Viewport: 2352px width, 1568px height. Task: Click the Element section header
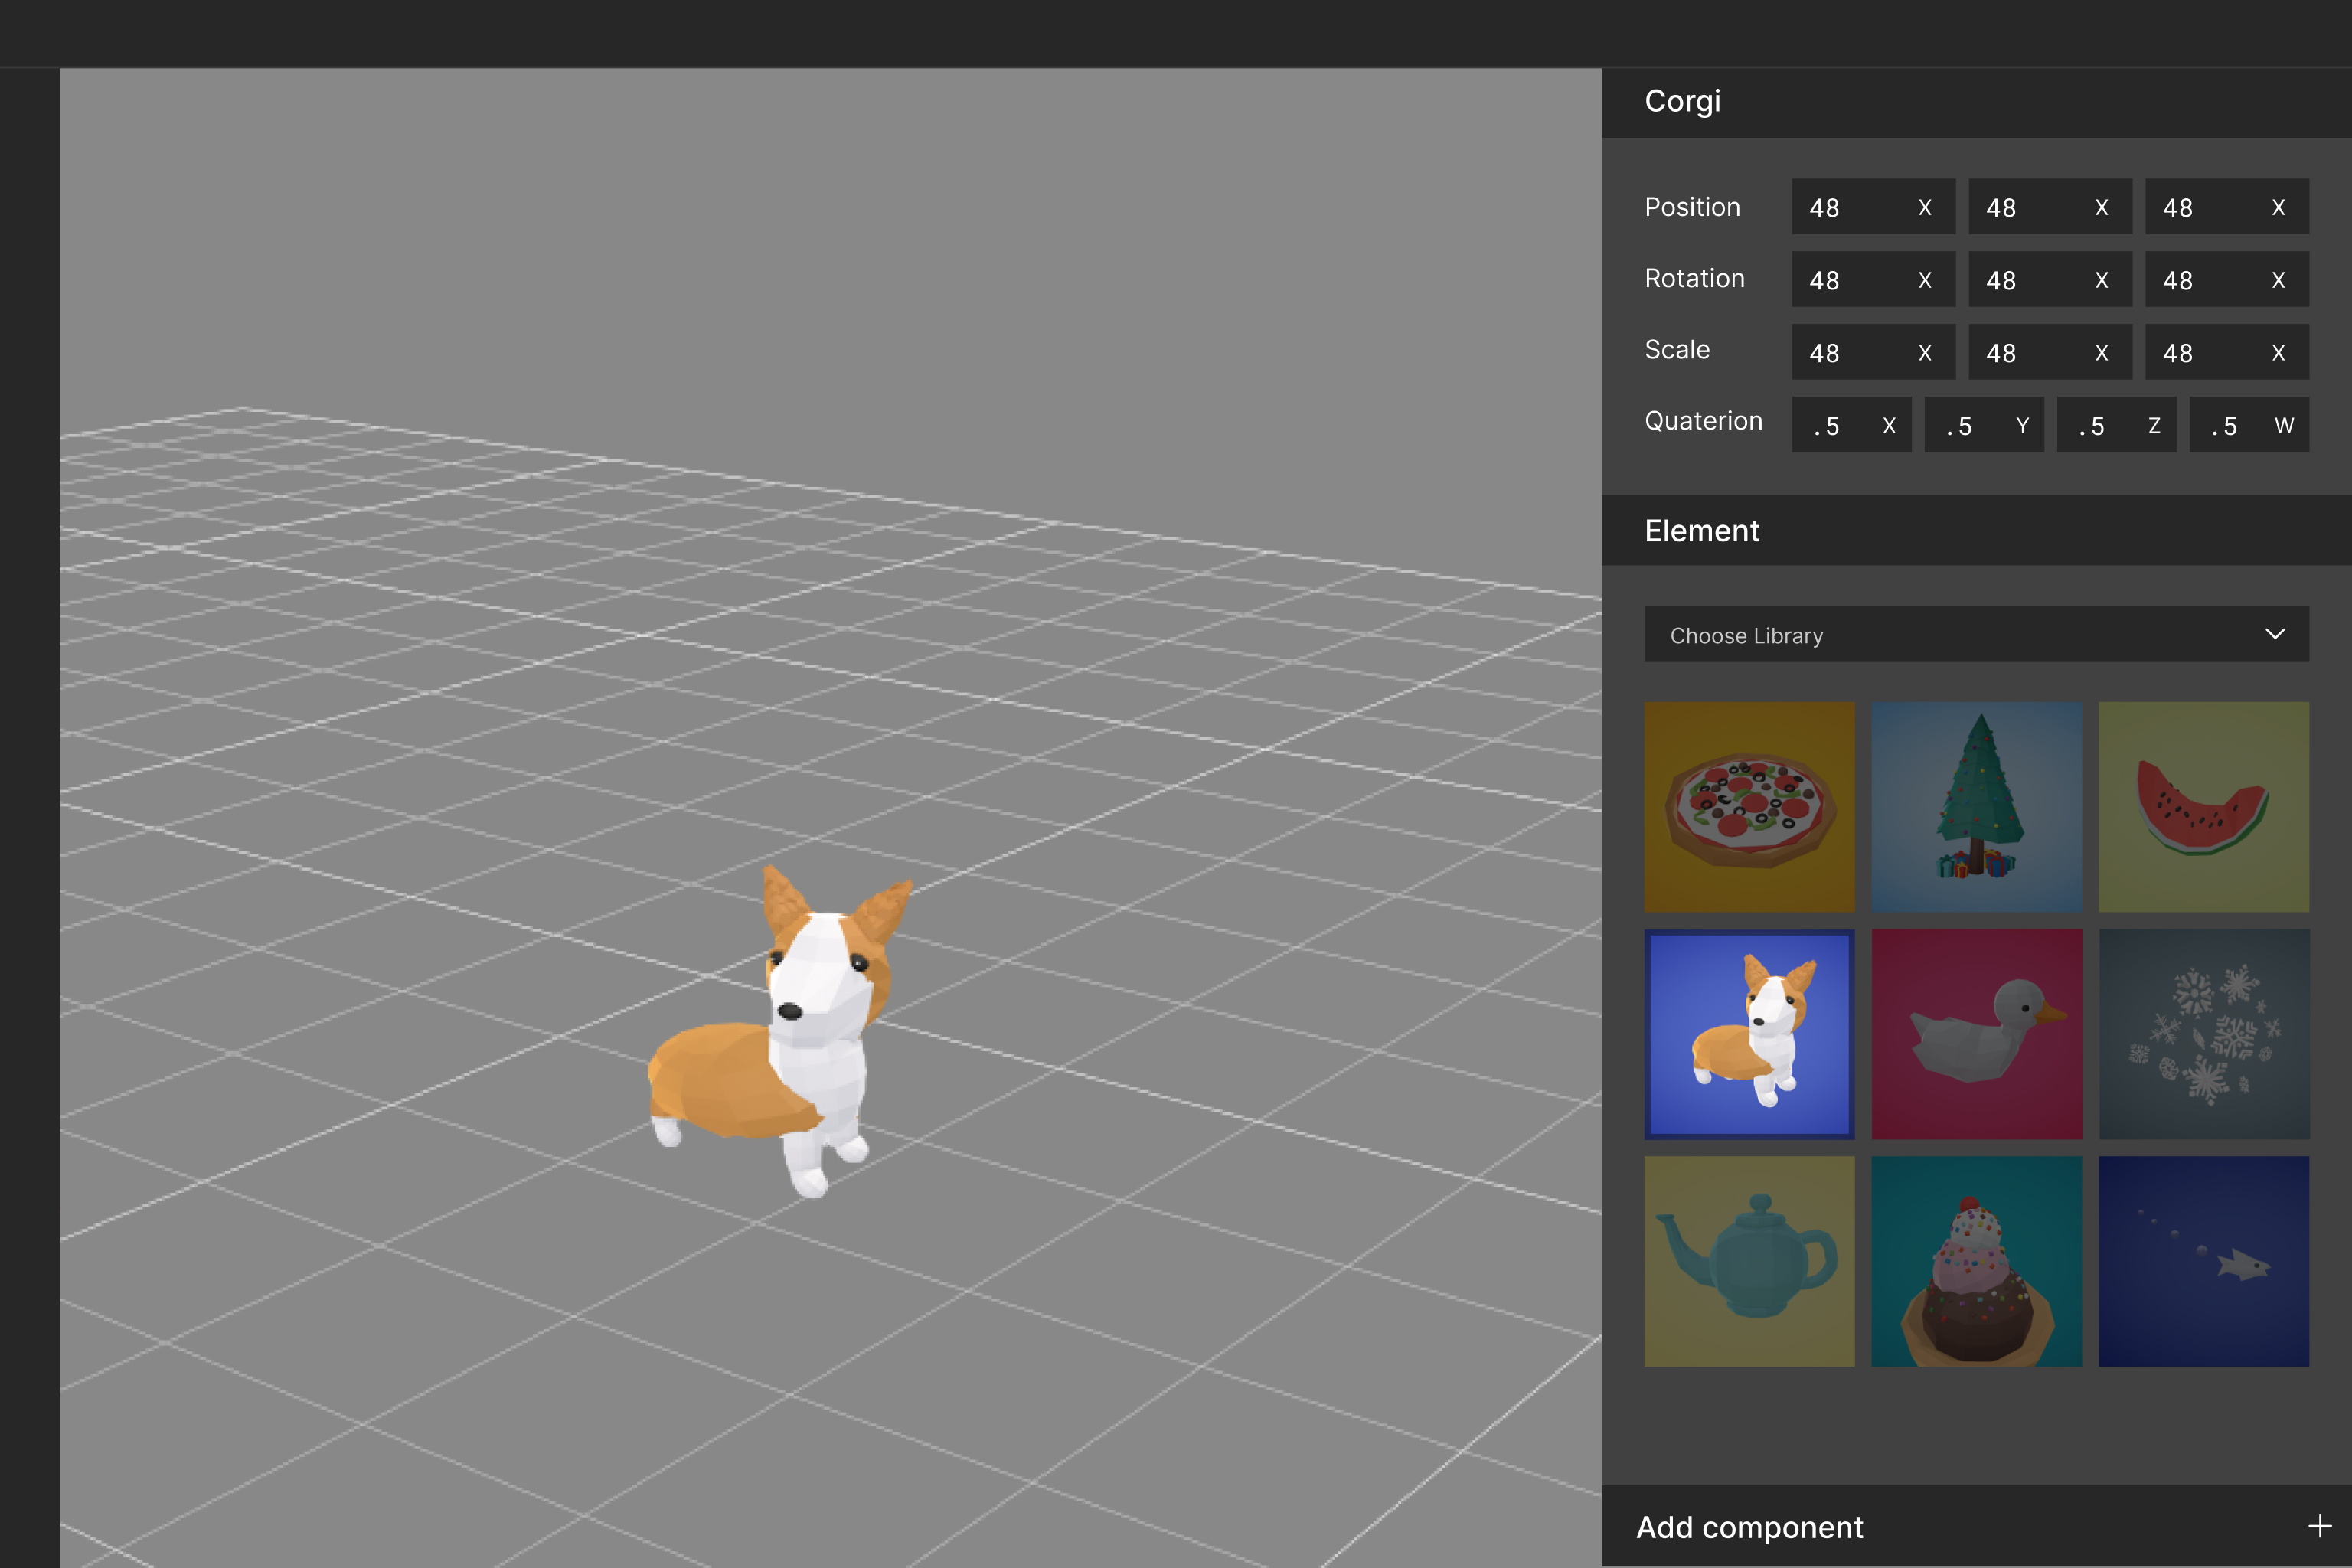[1976, 530]
